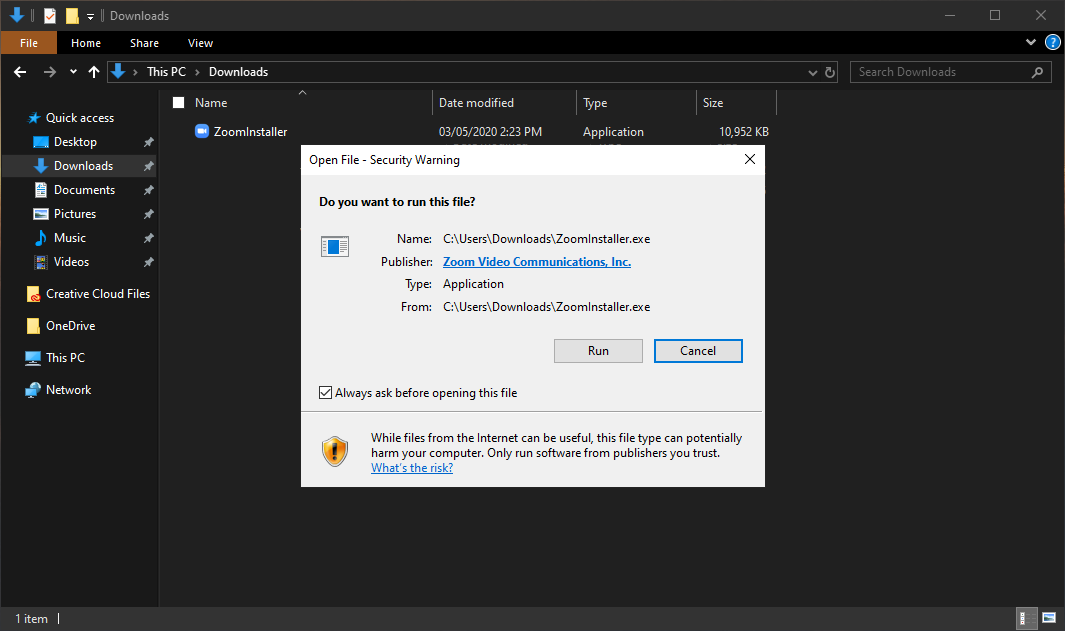The width and height of the screenshot is (1065, 631).
Task: Open the address bar history dropdown
Action: click(x=812, y=73)
